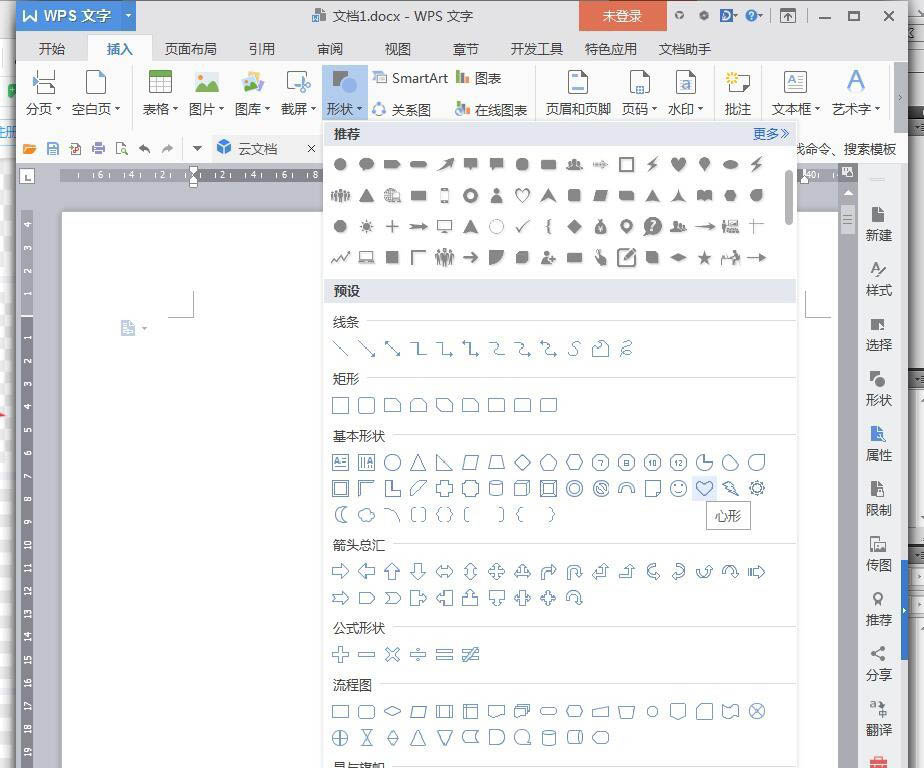
Task: Open the 关系图 relation diagram tool
Action: point(402,110)
